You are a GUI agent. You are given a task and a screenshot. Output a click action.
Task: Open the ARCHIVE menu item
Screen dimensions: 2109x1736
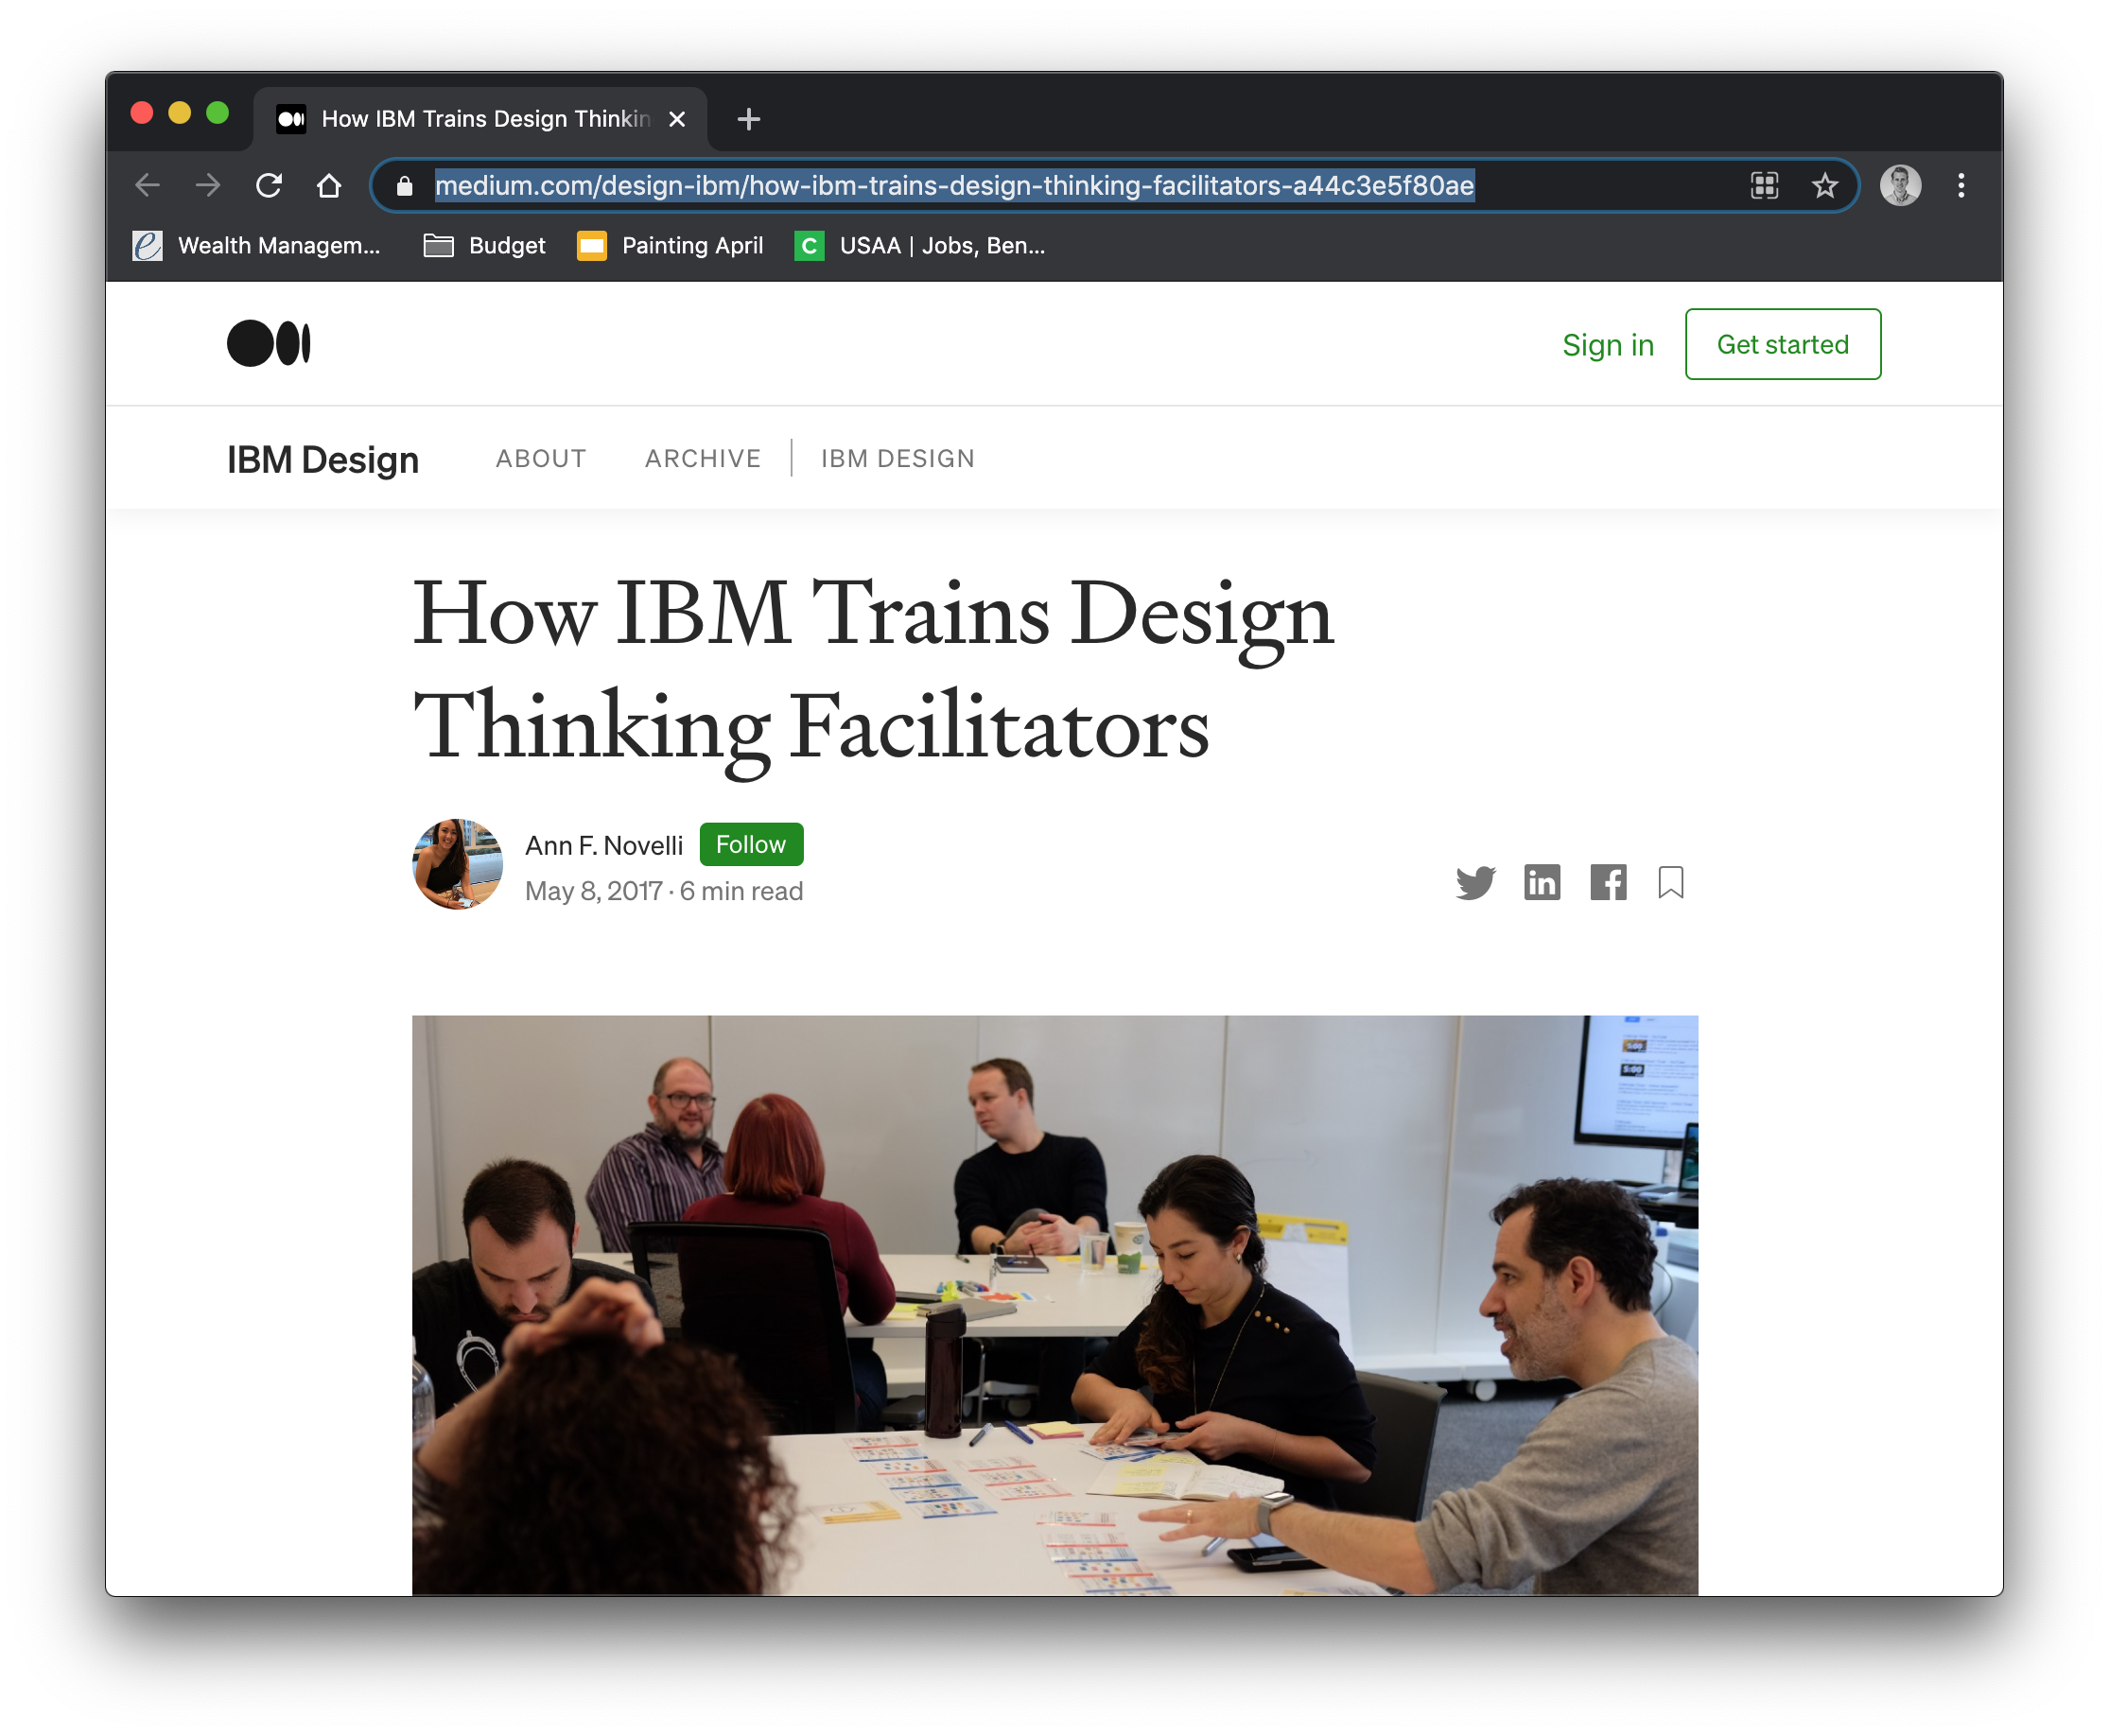702,458
